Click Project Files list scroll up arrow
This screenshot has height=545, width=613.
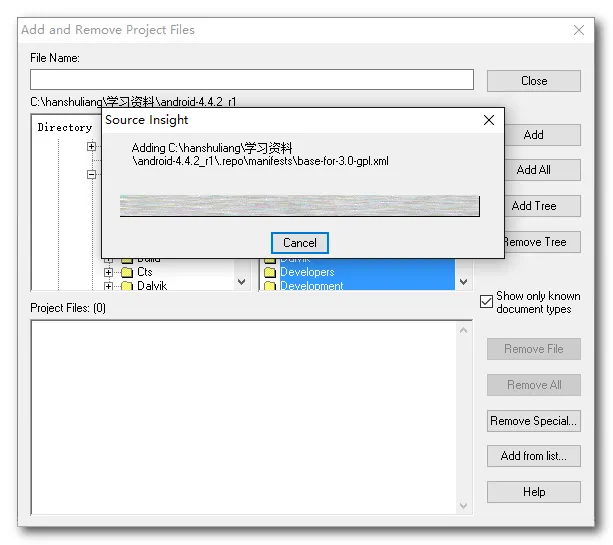click(x=464, y=330)
